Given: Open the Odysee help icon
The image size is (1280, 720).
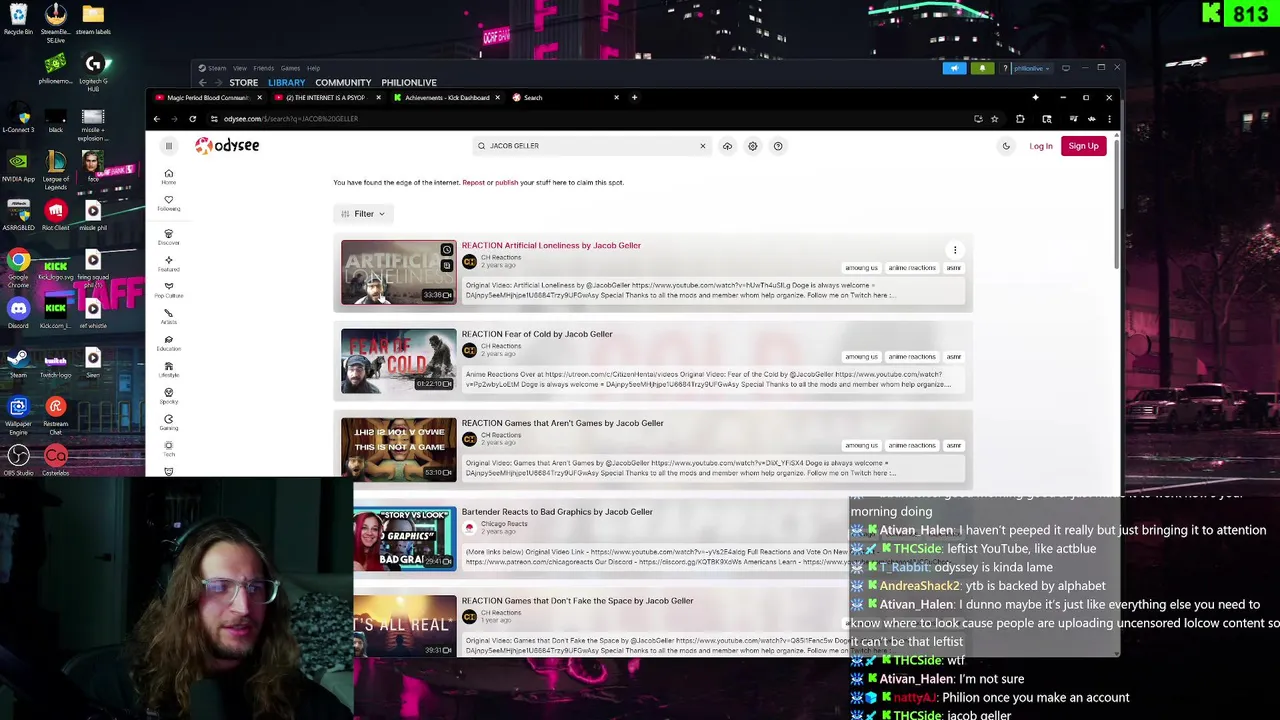Looking at the screenshot, I should click(778, 146).
